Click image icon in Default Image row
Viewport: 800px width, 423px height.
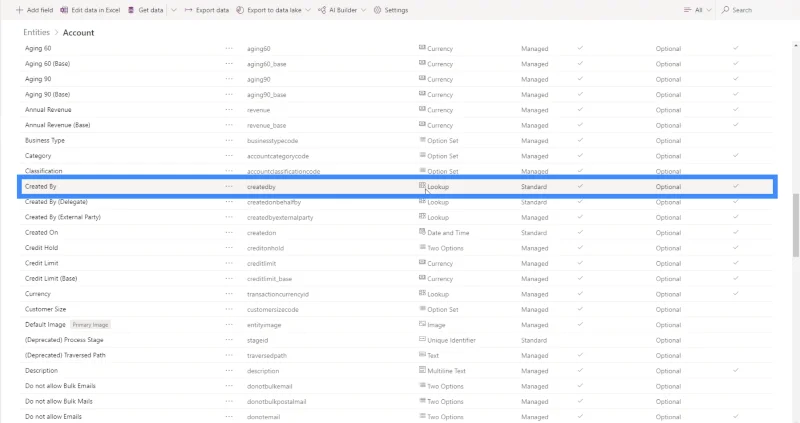pos(422,324)
